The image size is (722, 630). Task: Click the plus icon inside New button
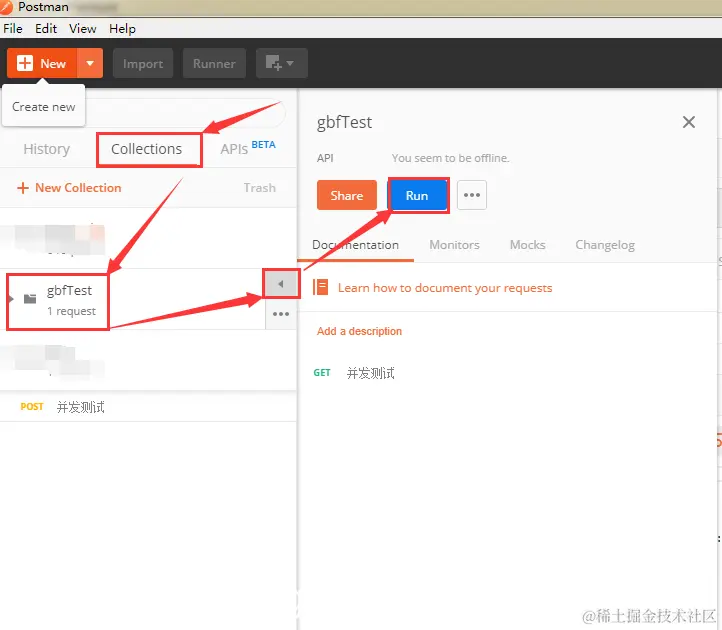25,63
